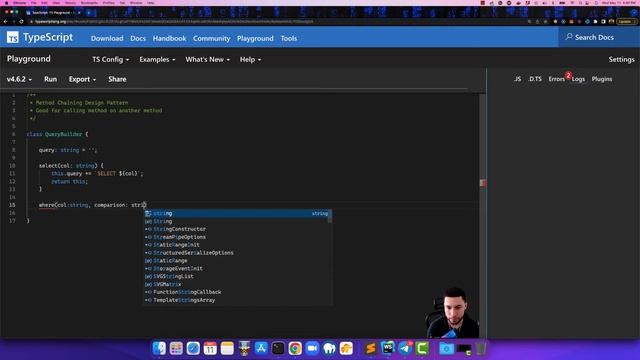The height and width of the screenshot is (360, 640).
Task: Pick StringConstructor from autocomplete list
Action: click(237, 229)
